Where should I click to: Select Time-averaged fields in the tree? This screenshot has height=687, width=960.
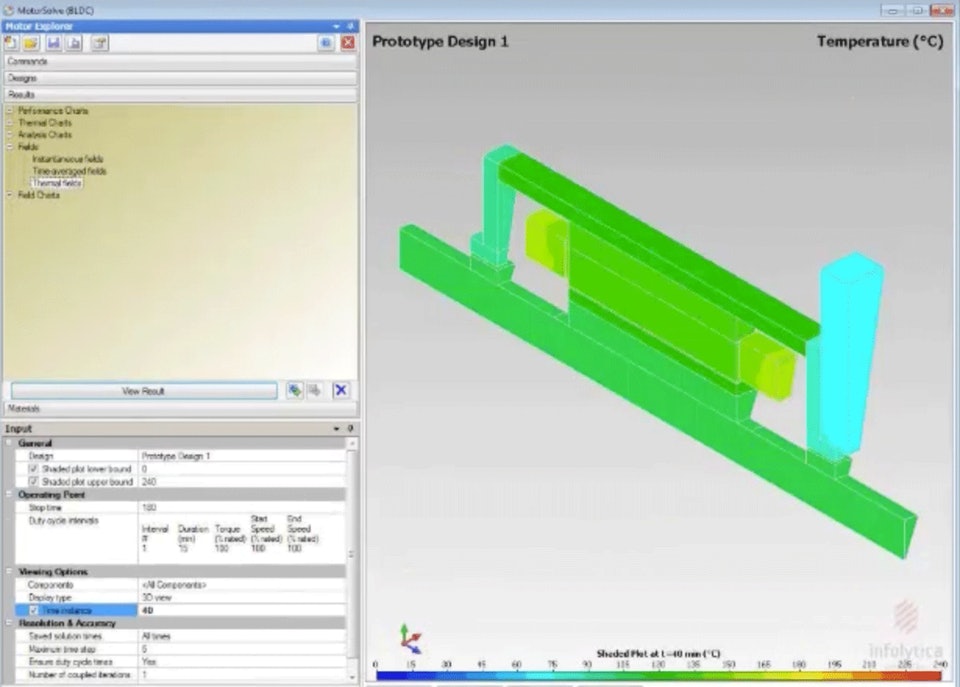point(69,171)
